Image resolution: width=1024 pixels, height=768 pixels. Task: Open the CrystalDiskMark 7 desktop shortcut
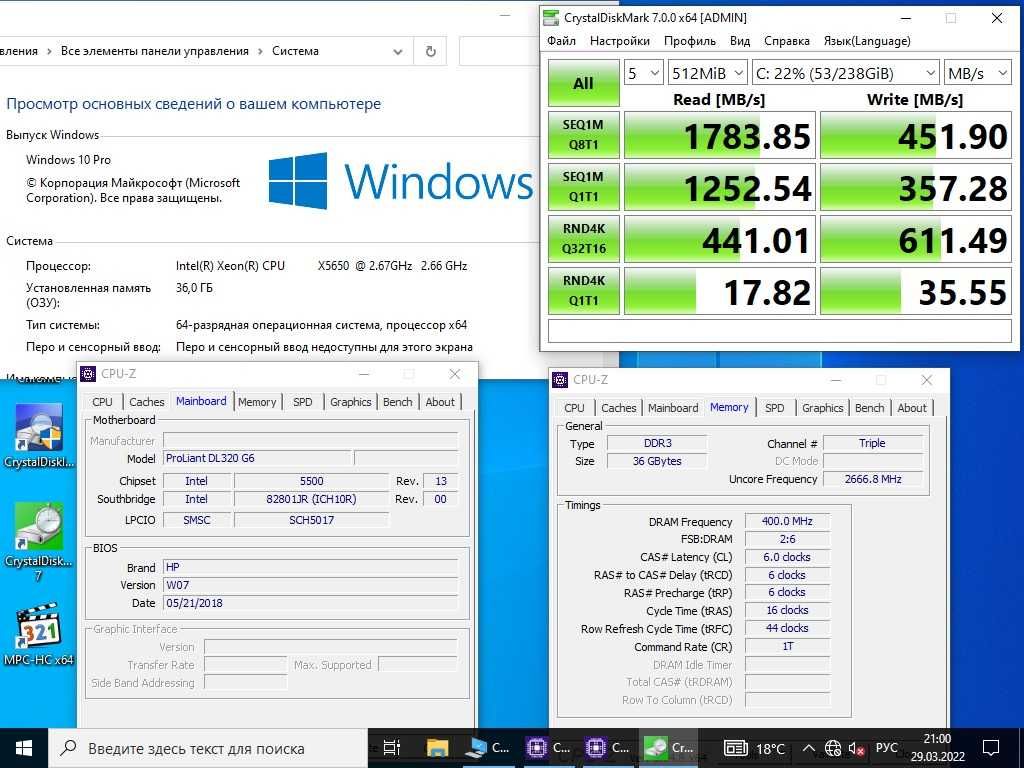point(39,541)
